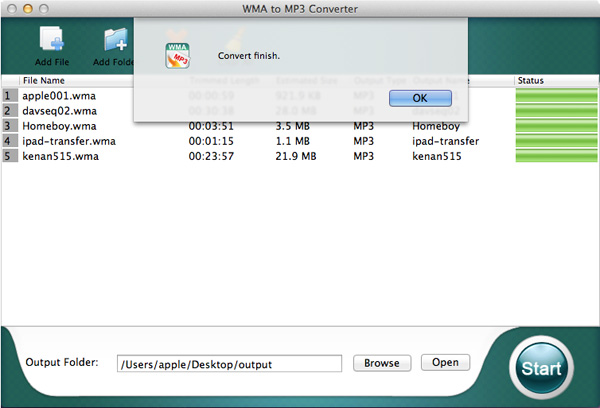Confirm the dialog with OK

coord(419,98)
